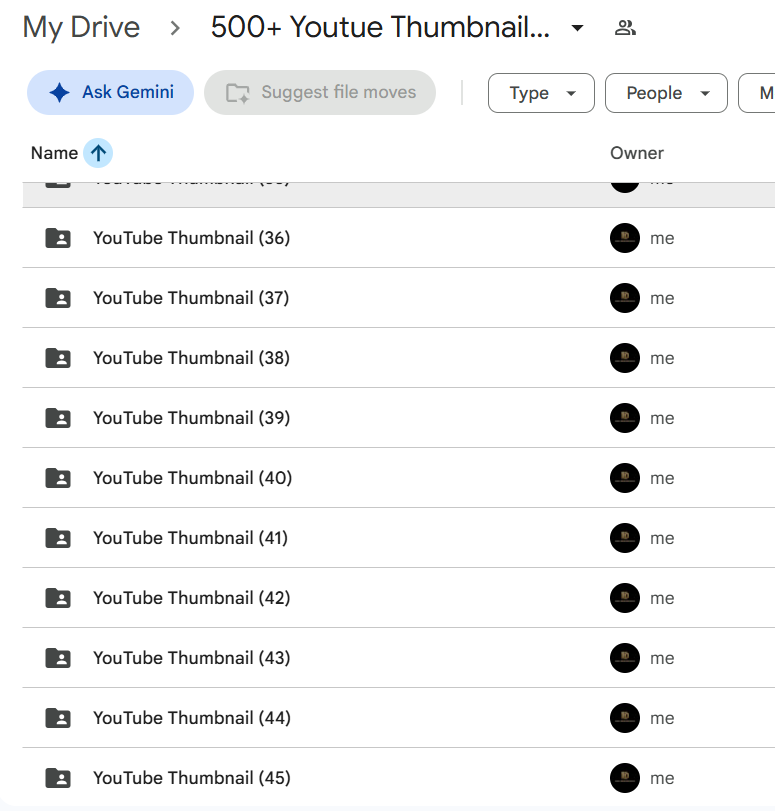Select the YouTube Thumbnail (45) folder name
775x811 pixels.
click(192, 778)
